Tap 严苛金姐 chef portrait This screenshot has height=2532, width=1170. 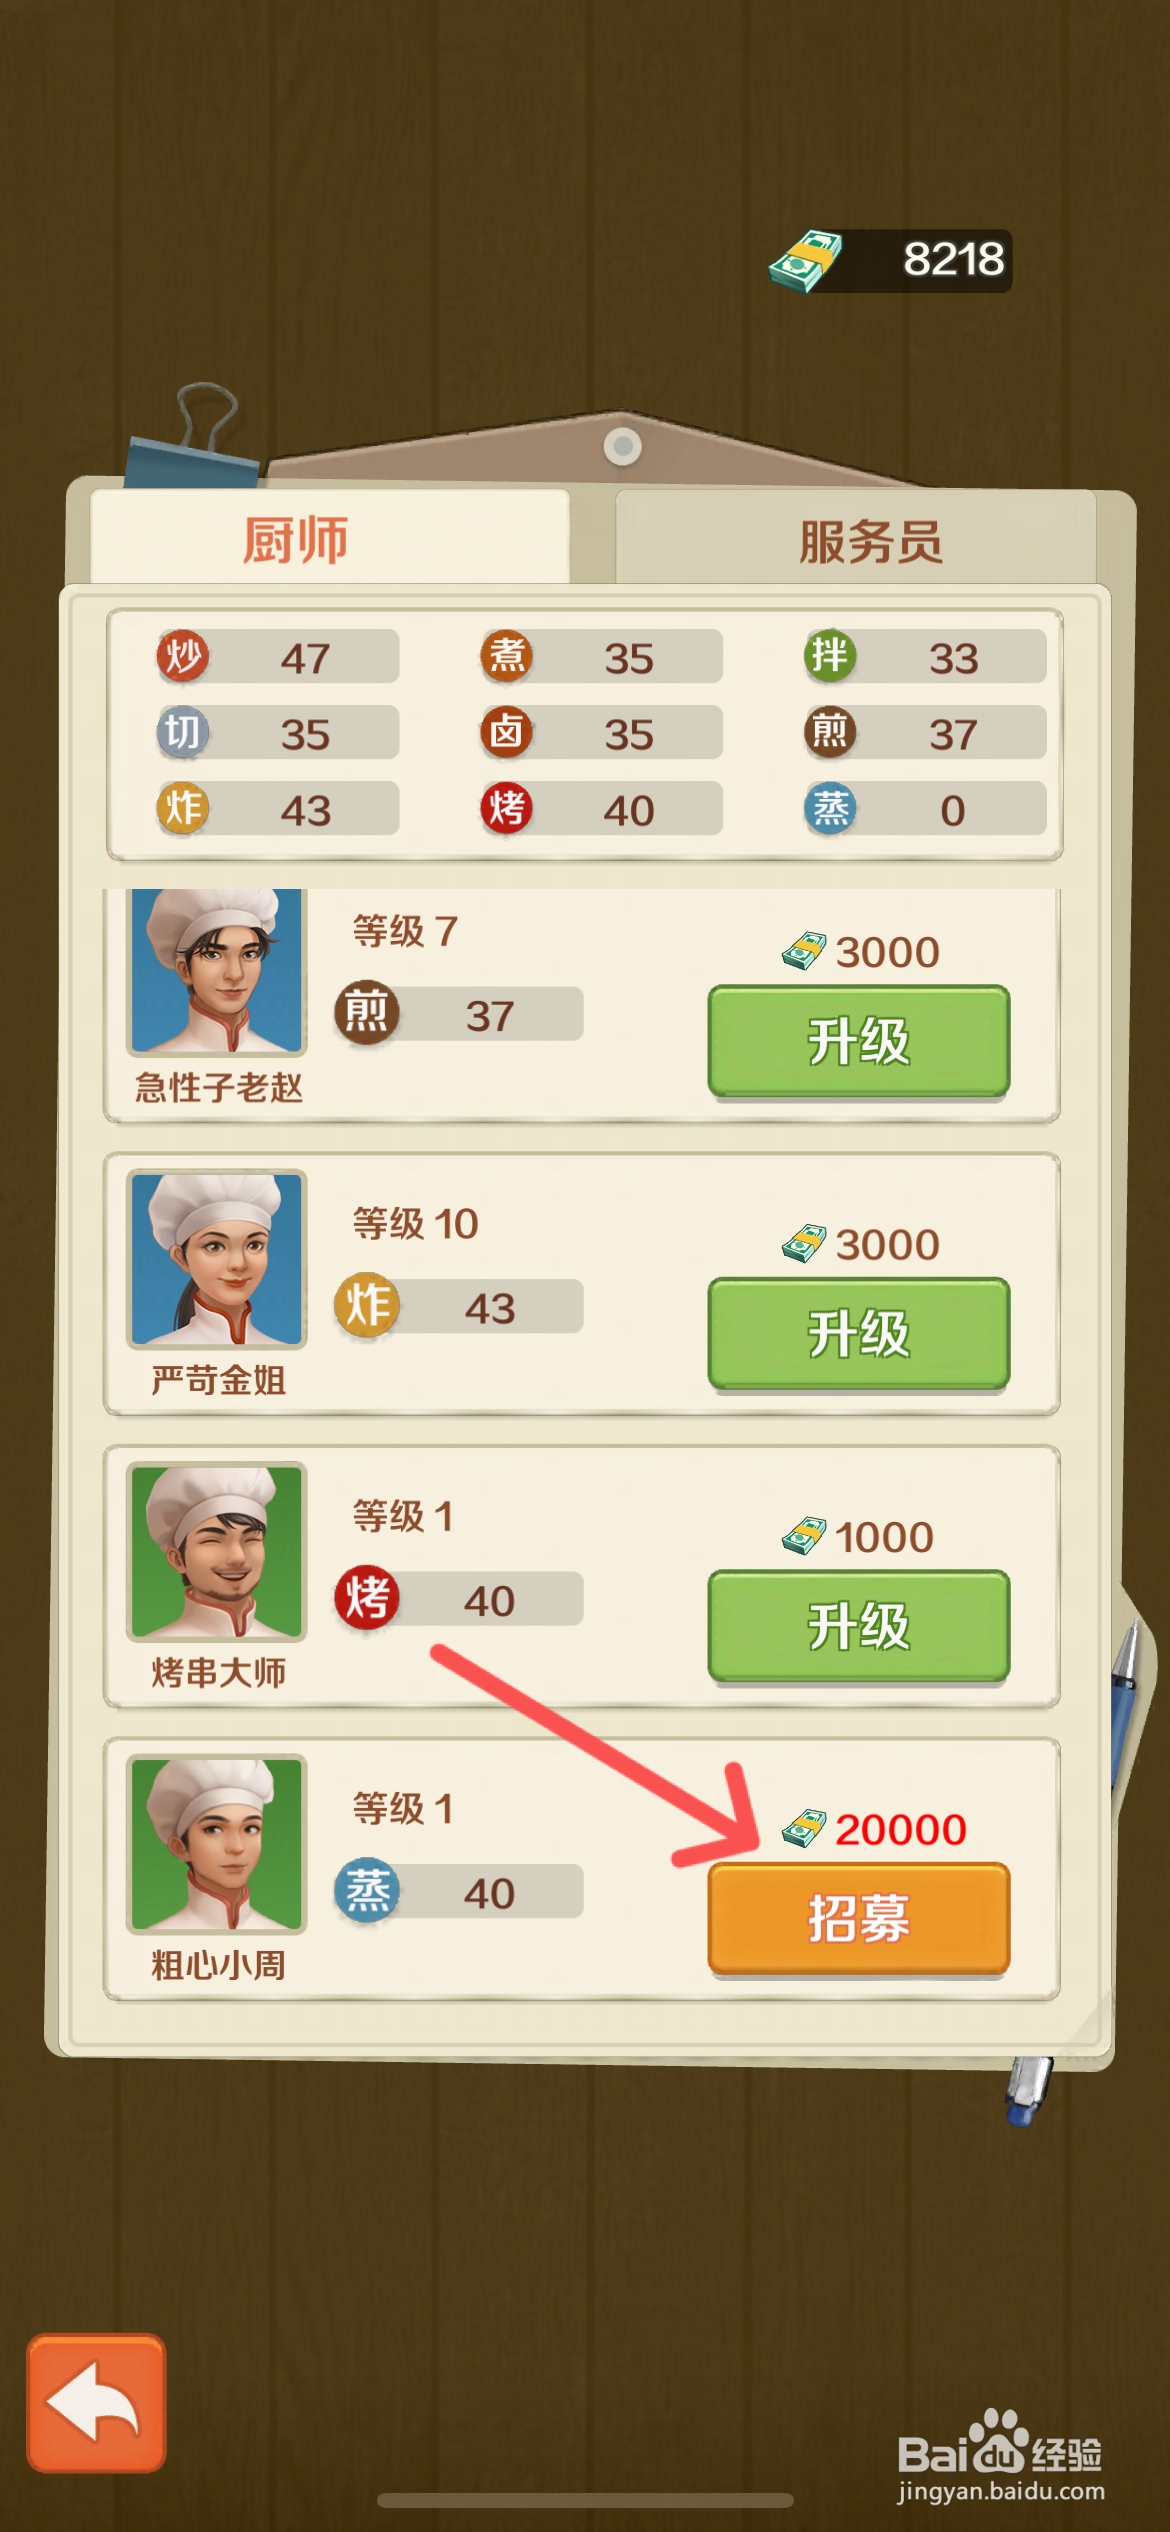[216, 1259]
